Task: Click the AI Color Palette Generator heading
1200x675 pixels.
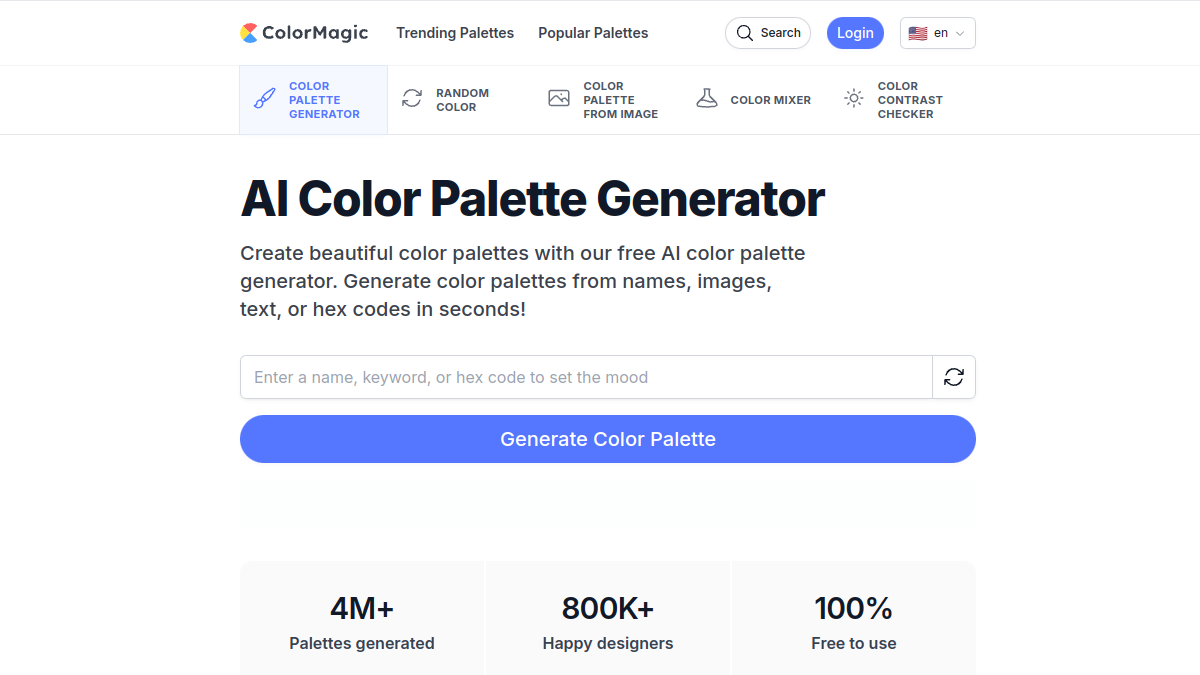Action: click(x=532, y=199)
